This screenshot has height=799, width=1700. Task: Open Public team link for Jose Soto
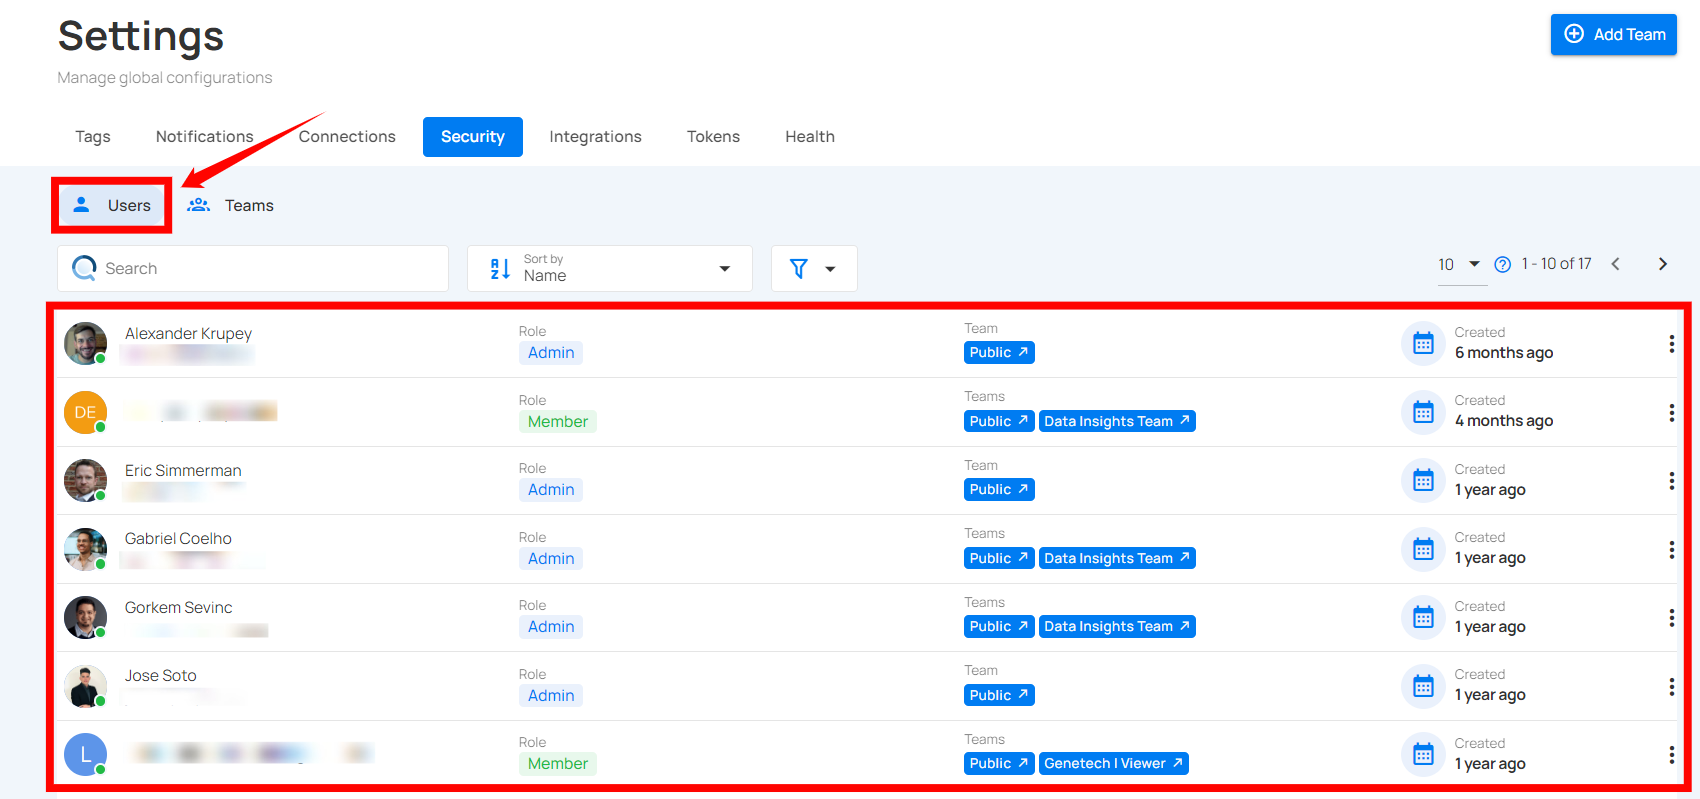[999, 695]
